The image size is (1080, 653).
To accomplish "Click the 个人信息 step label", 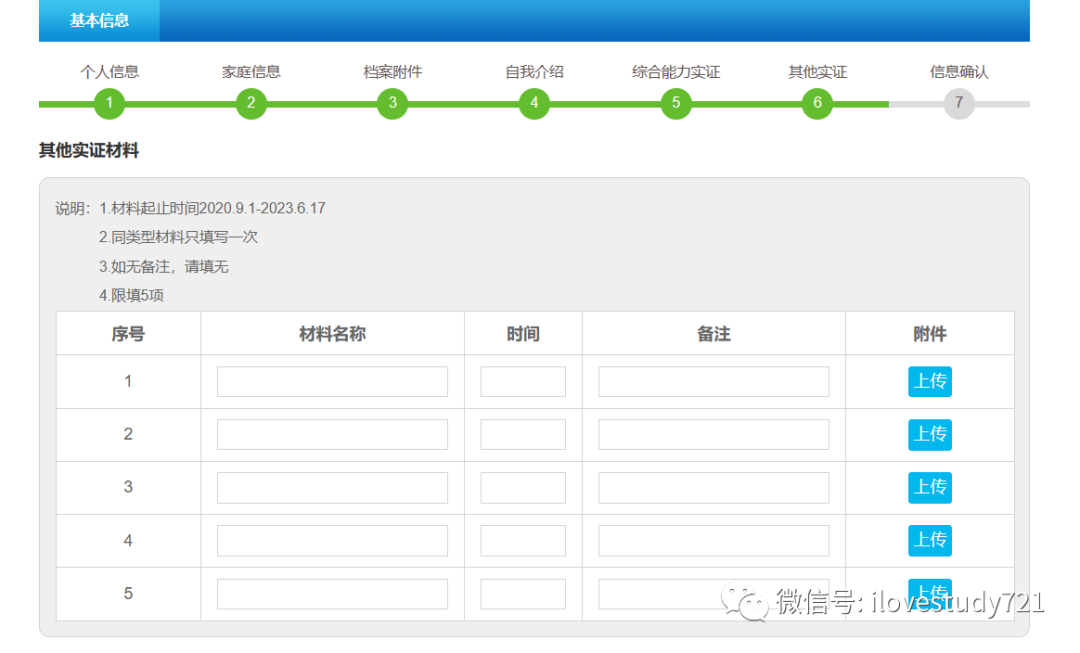I will tap(109, 71).
